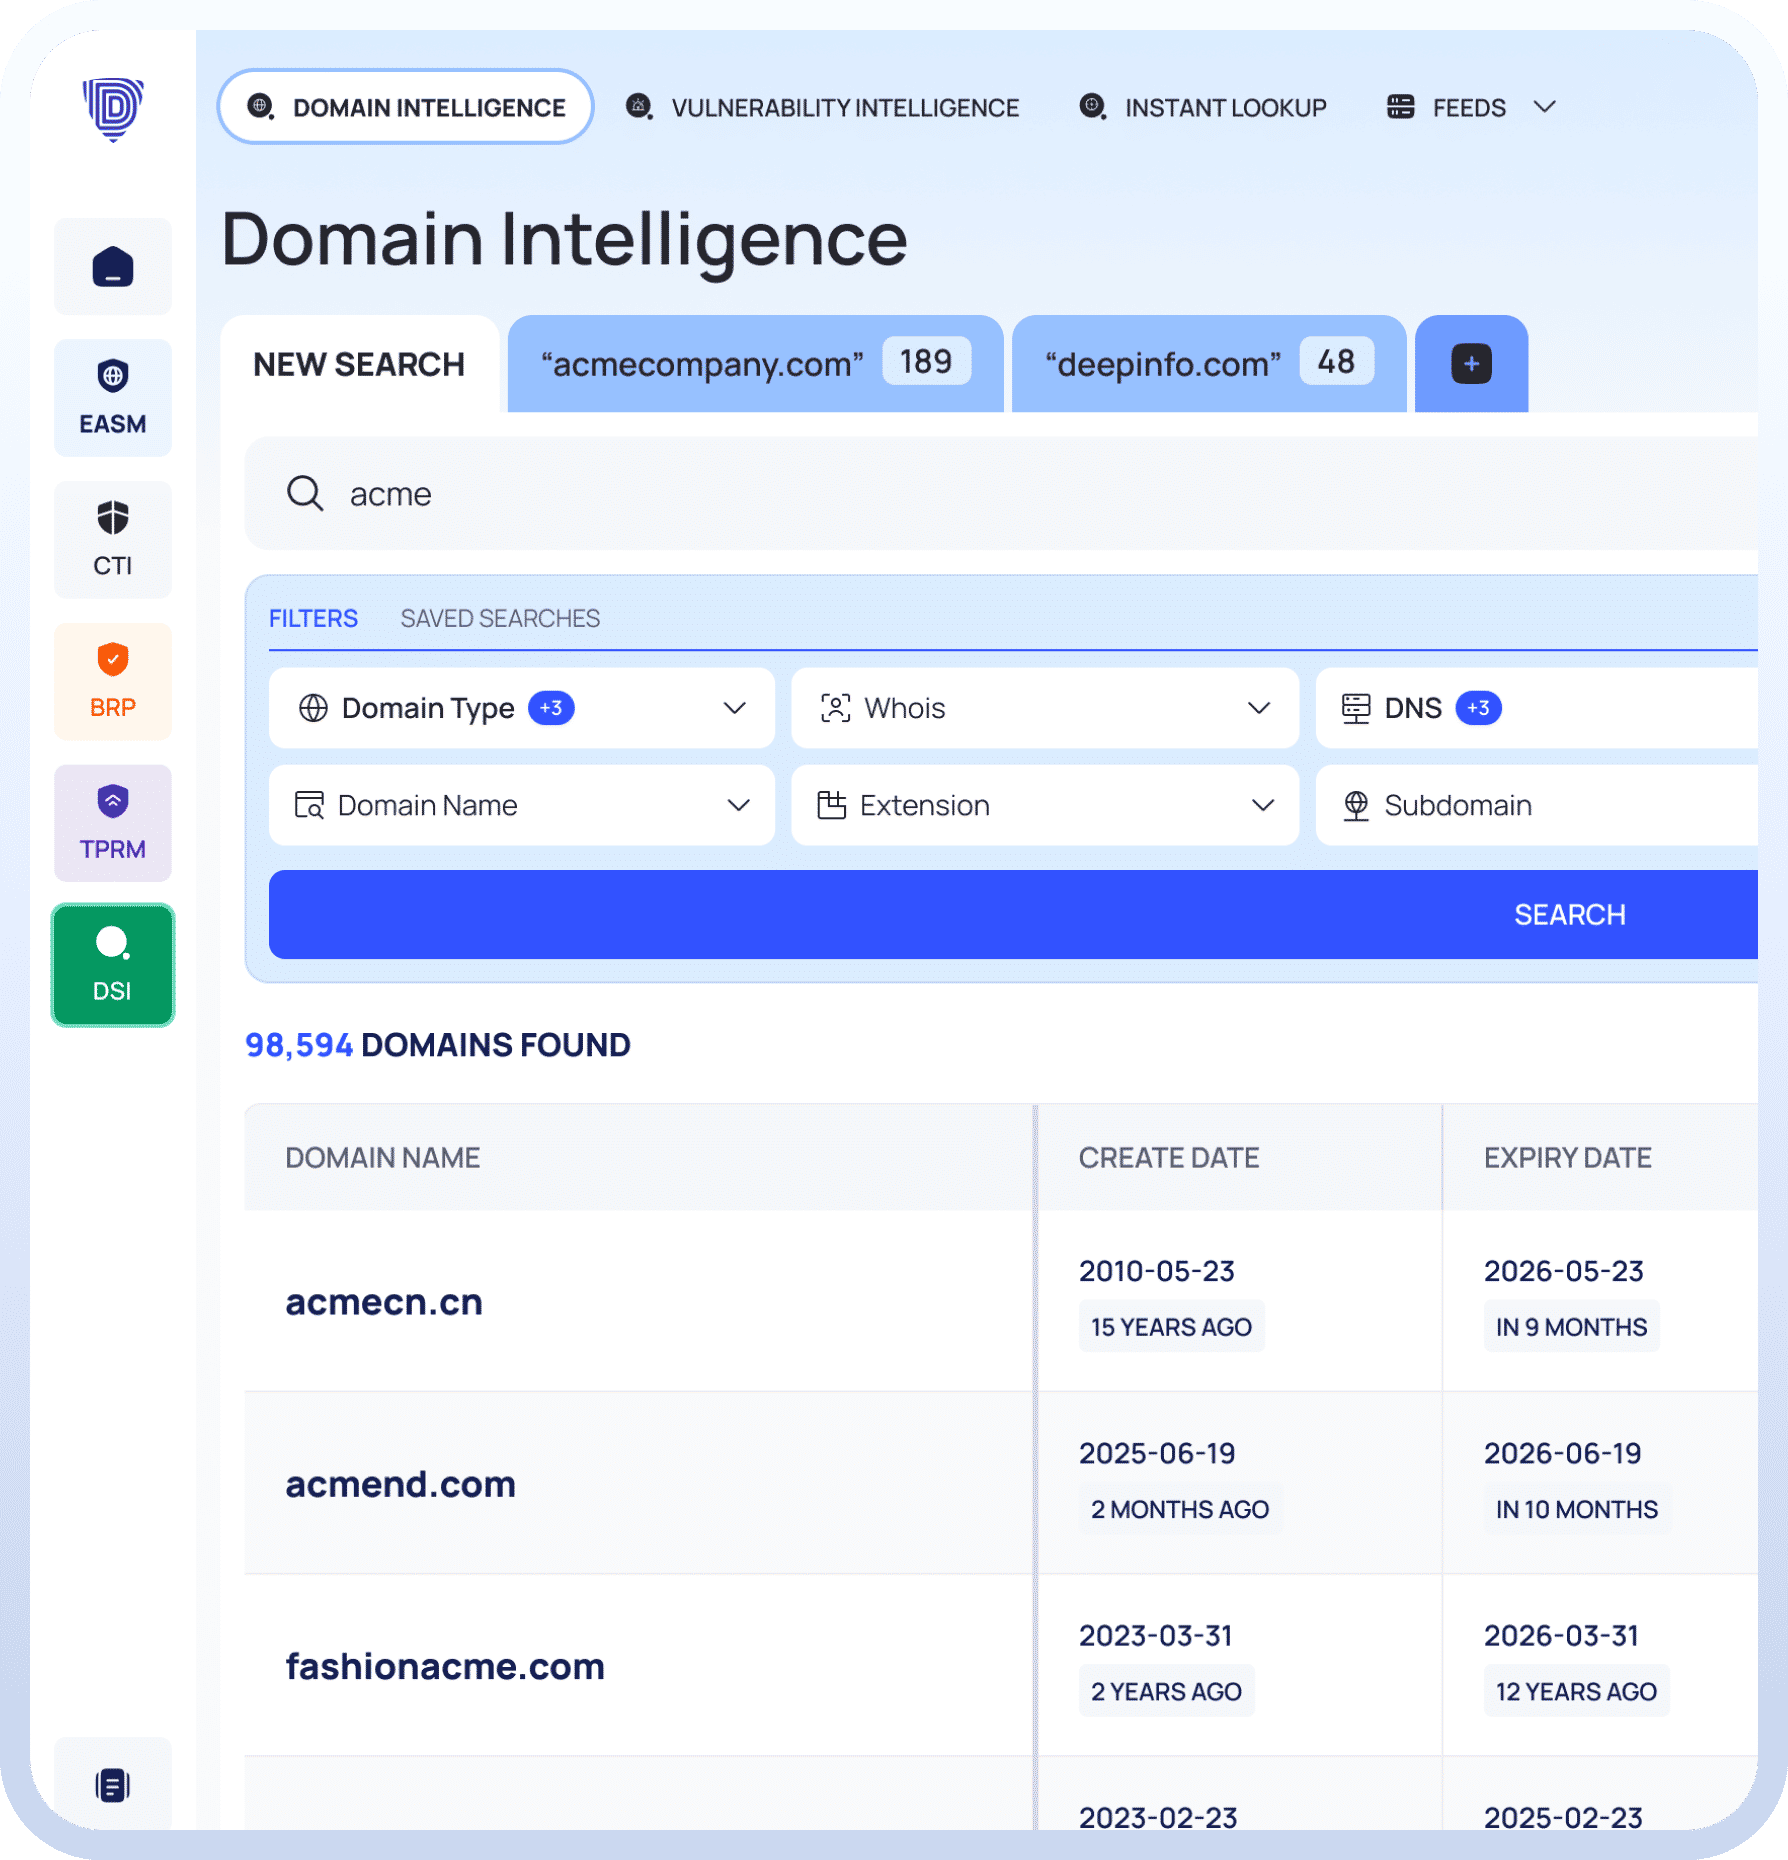Go to the CTI section
This screenshot has width=1788, height=1860.
point(113,540)
